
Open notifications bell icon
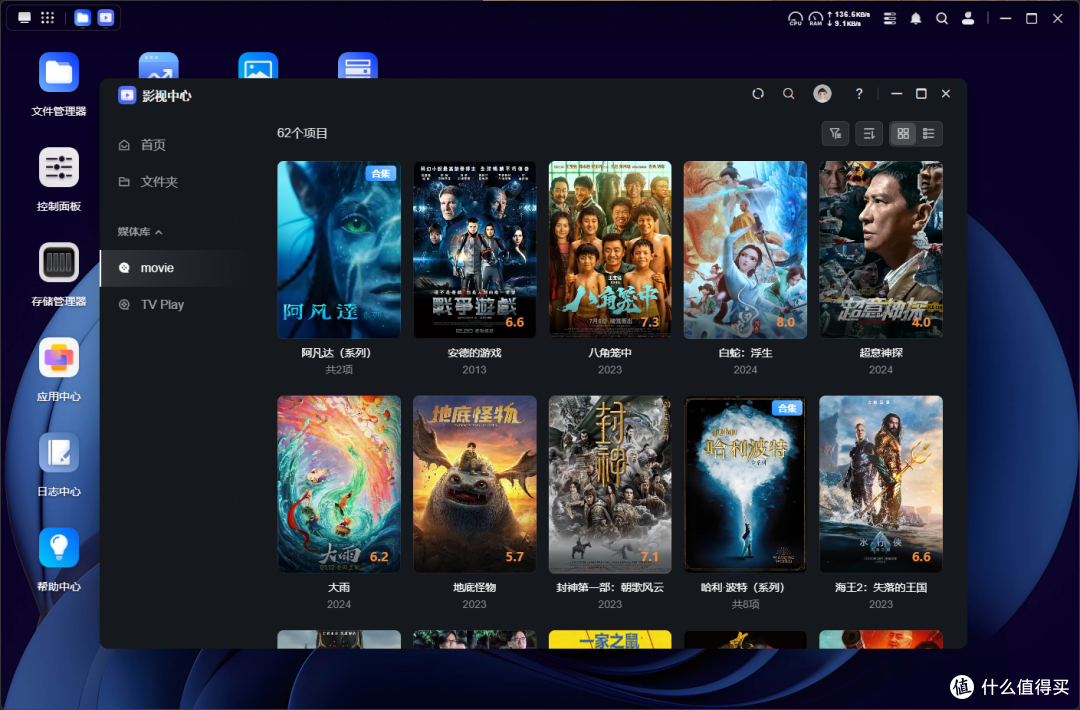pos(915,19)
